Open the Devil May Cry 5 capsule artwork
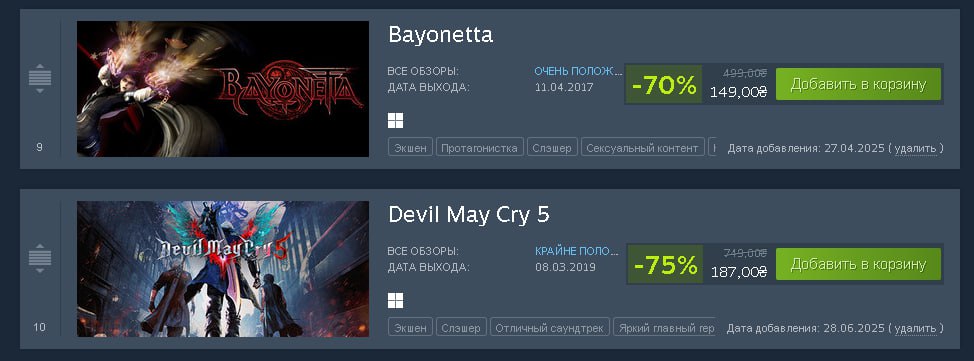Viewport: 974px width, 361px height. (x=223, y=269)
